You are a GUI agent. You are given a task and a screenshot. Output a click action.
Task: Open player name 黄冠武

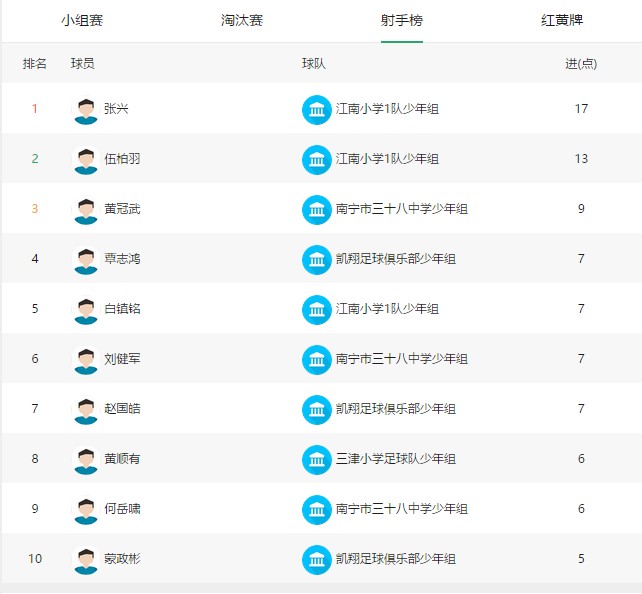click(x=122, y=209)
